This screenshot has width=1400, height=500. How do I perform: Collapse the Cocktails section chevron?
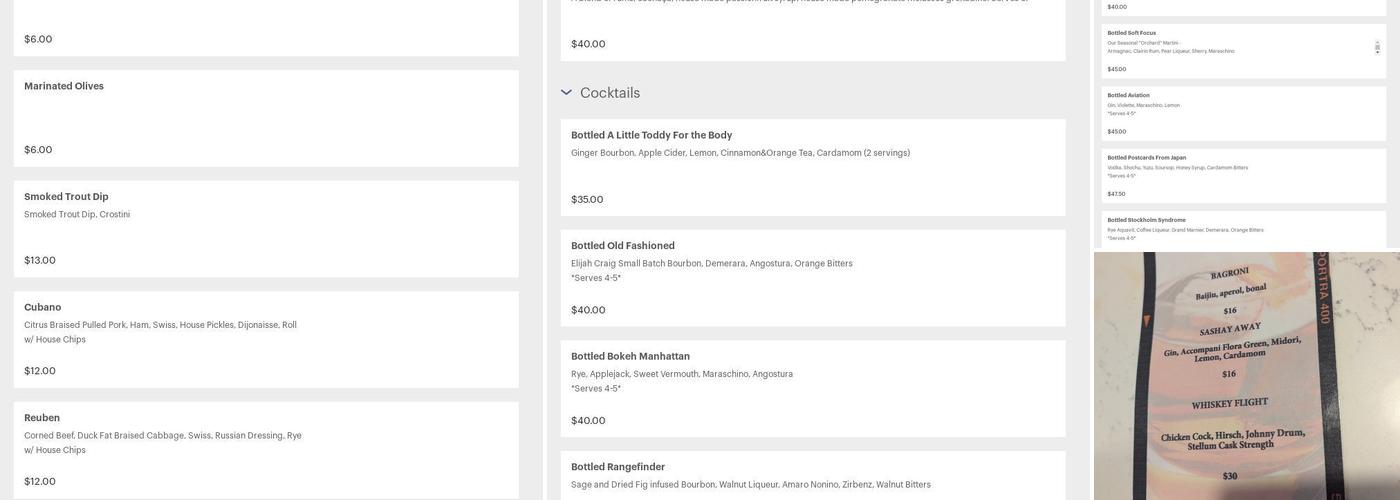tap(566, 93)
